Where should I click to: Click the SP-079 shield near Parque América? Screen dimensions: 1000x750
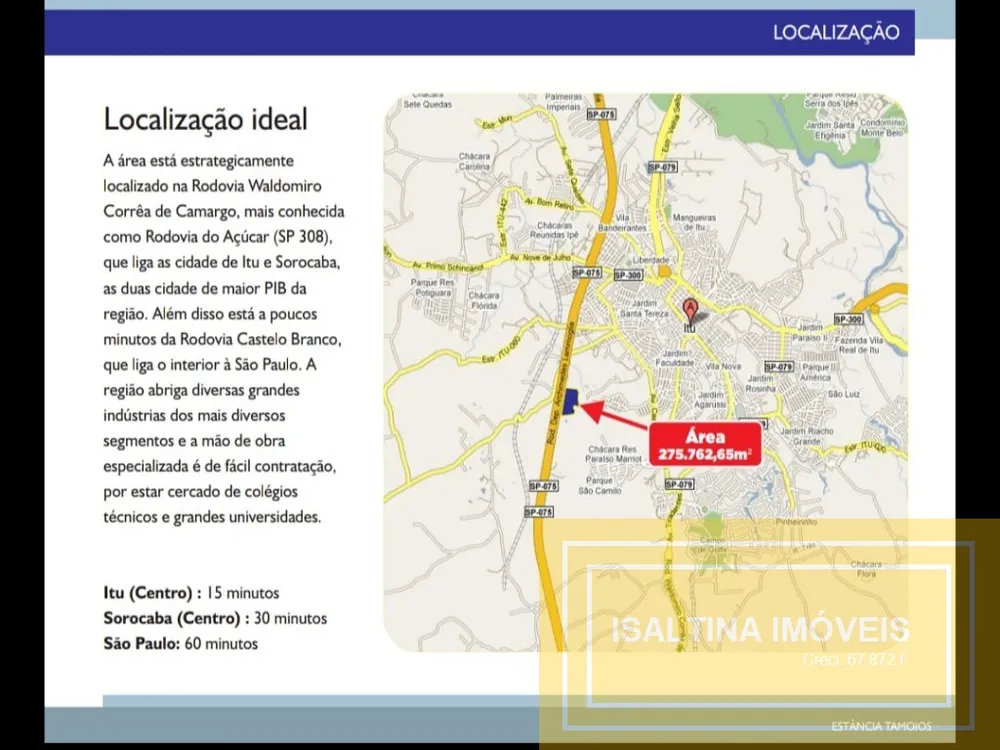(x=778, y=367)
